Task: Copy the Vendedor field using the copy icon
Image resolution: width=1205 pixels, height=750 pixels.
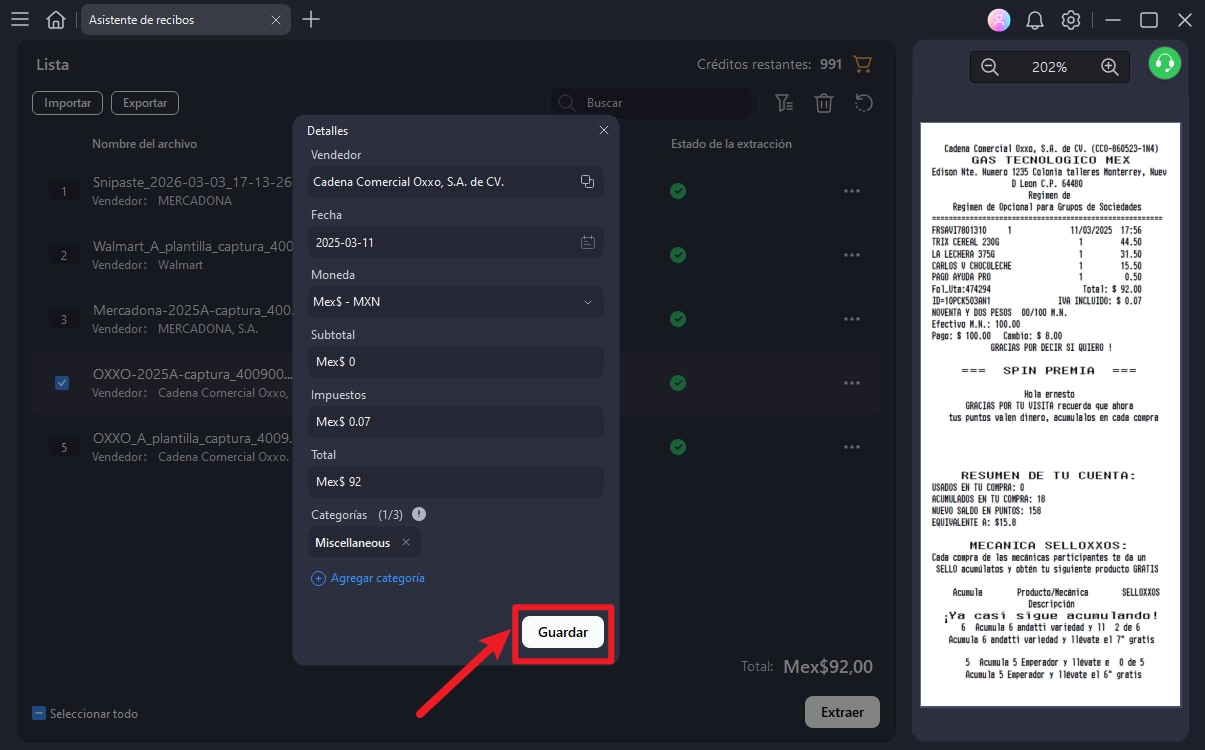Action: tap(588, 182)
